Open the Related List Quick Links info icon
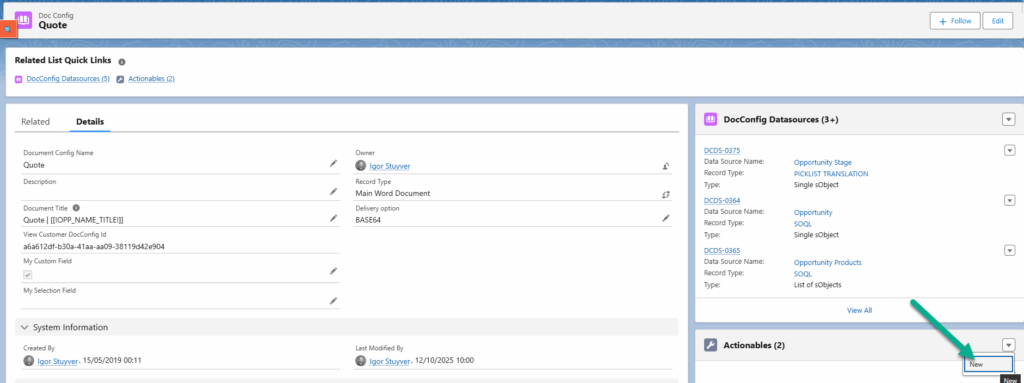Viewport: 1024px width, 383px height. click(122, 61)
